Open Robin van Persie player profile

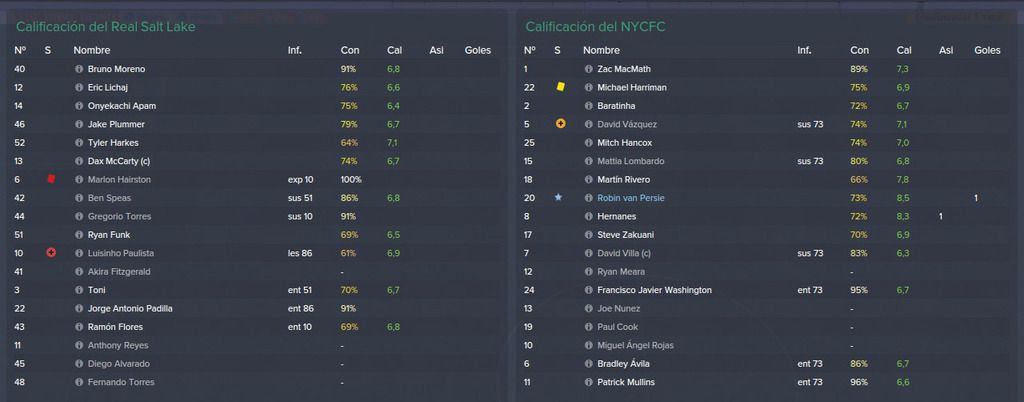tap(630, 198)
